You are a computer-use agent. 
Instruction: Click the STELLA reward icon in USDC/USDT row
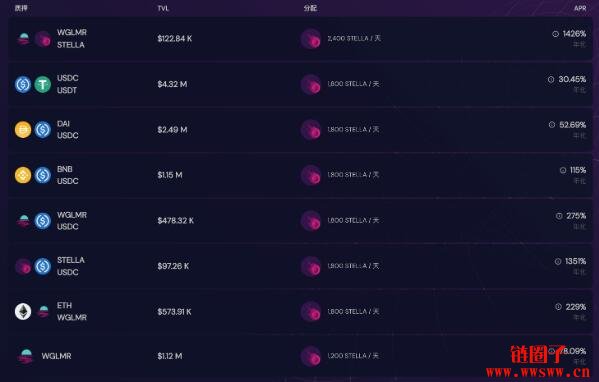tap(311, 84)
